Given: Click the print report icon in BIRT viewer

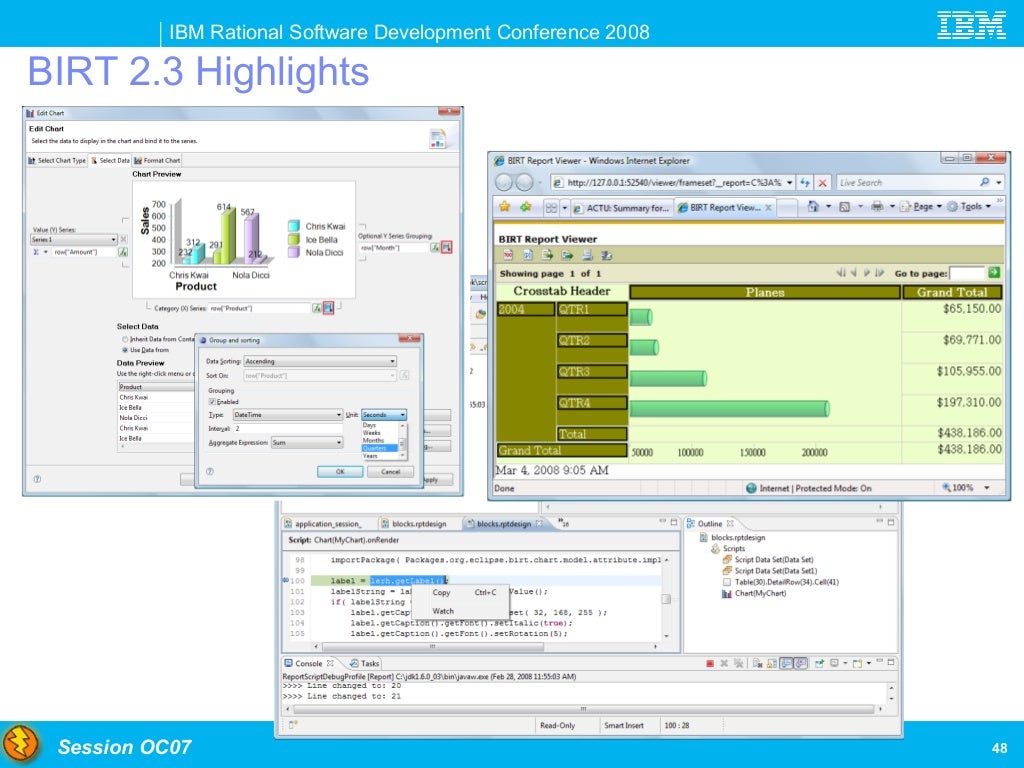Looking at the screenshot, I should coord(588,255).
